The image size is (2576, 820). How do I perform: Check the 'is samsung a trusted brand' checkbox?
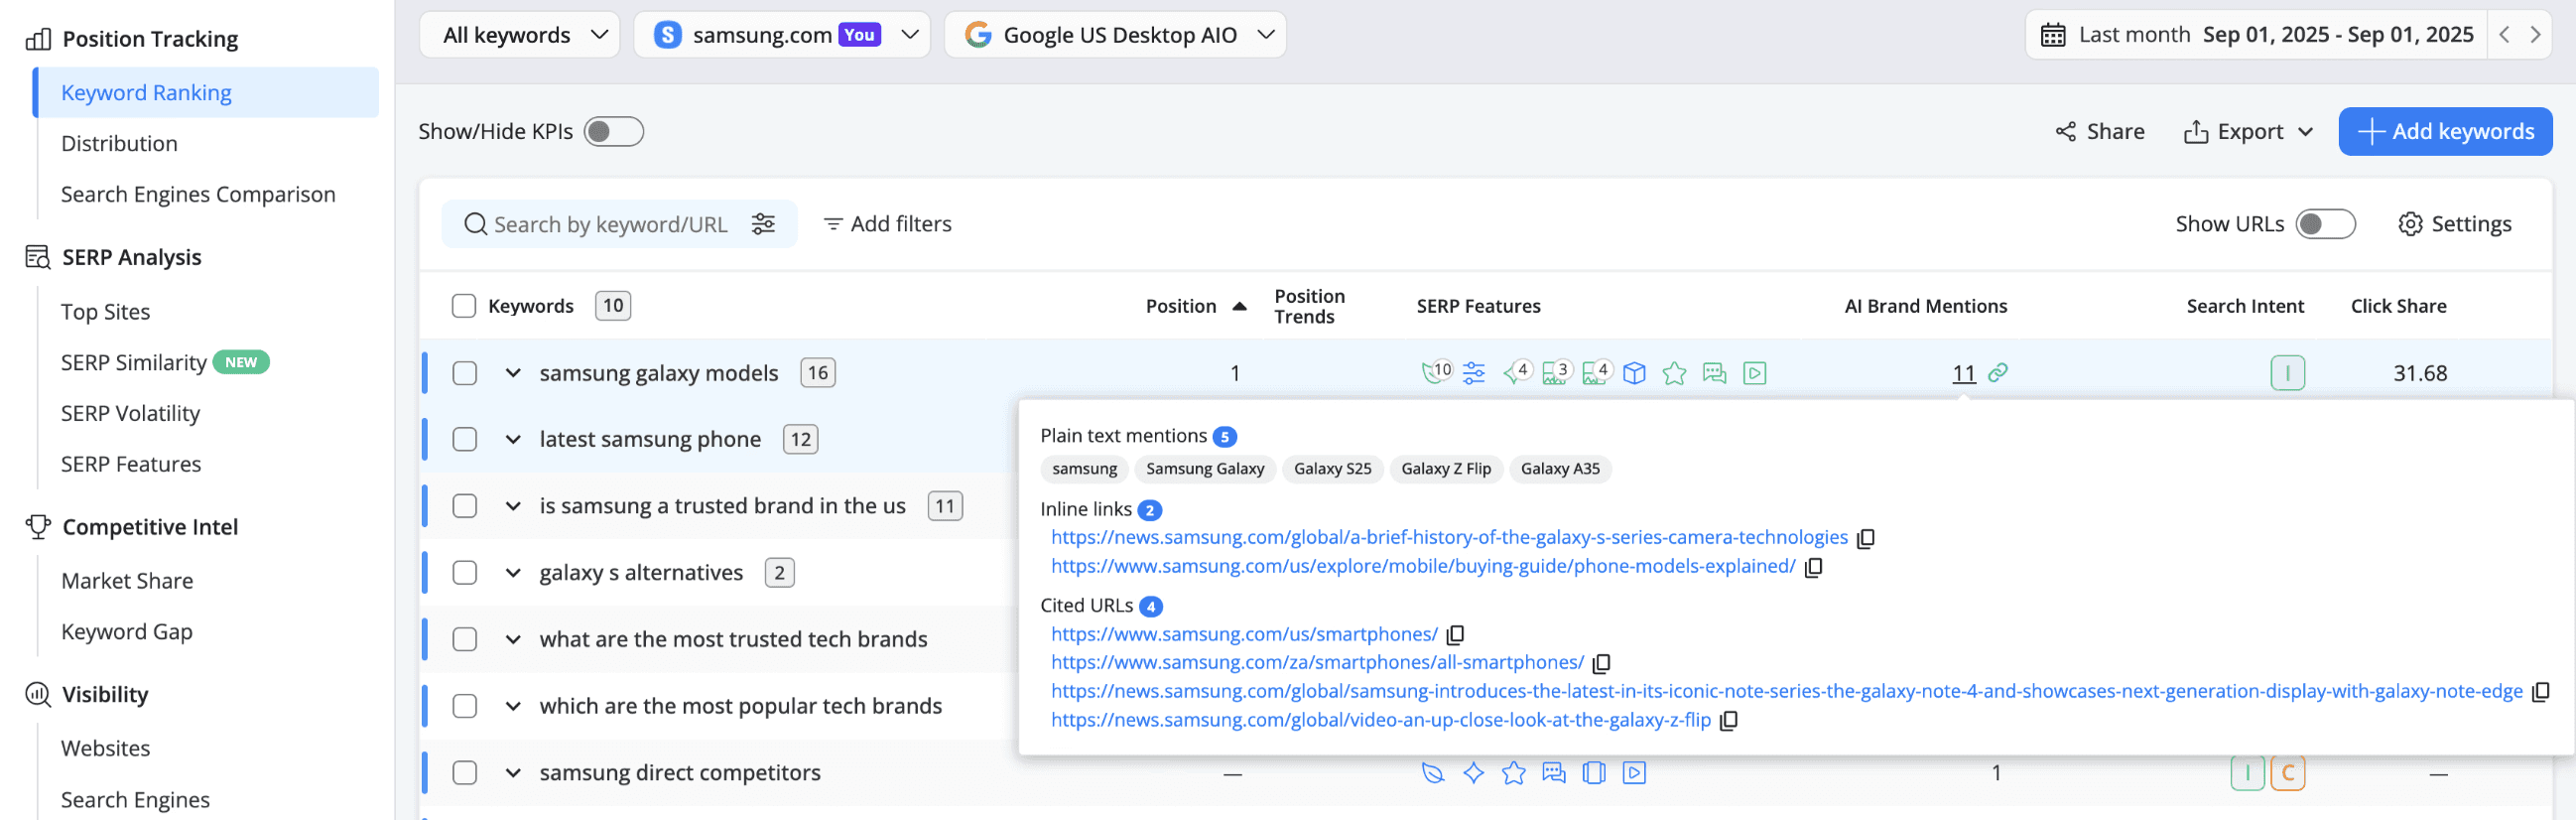coord(464,506)
